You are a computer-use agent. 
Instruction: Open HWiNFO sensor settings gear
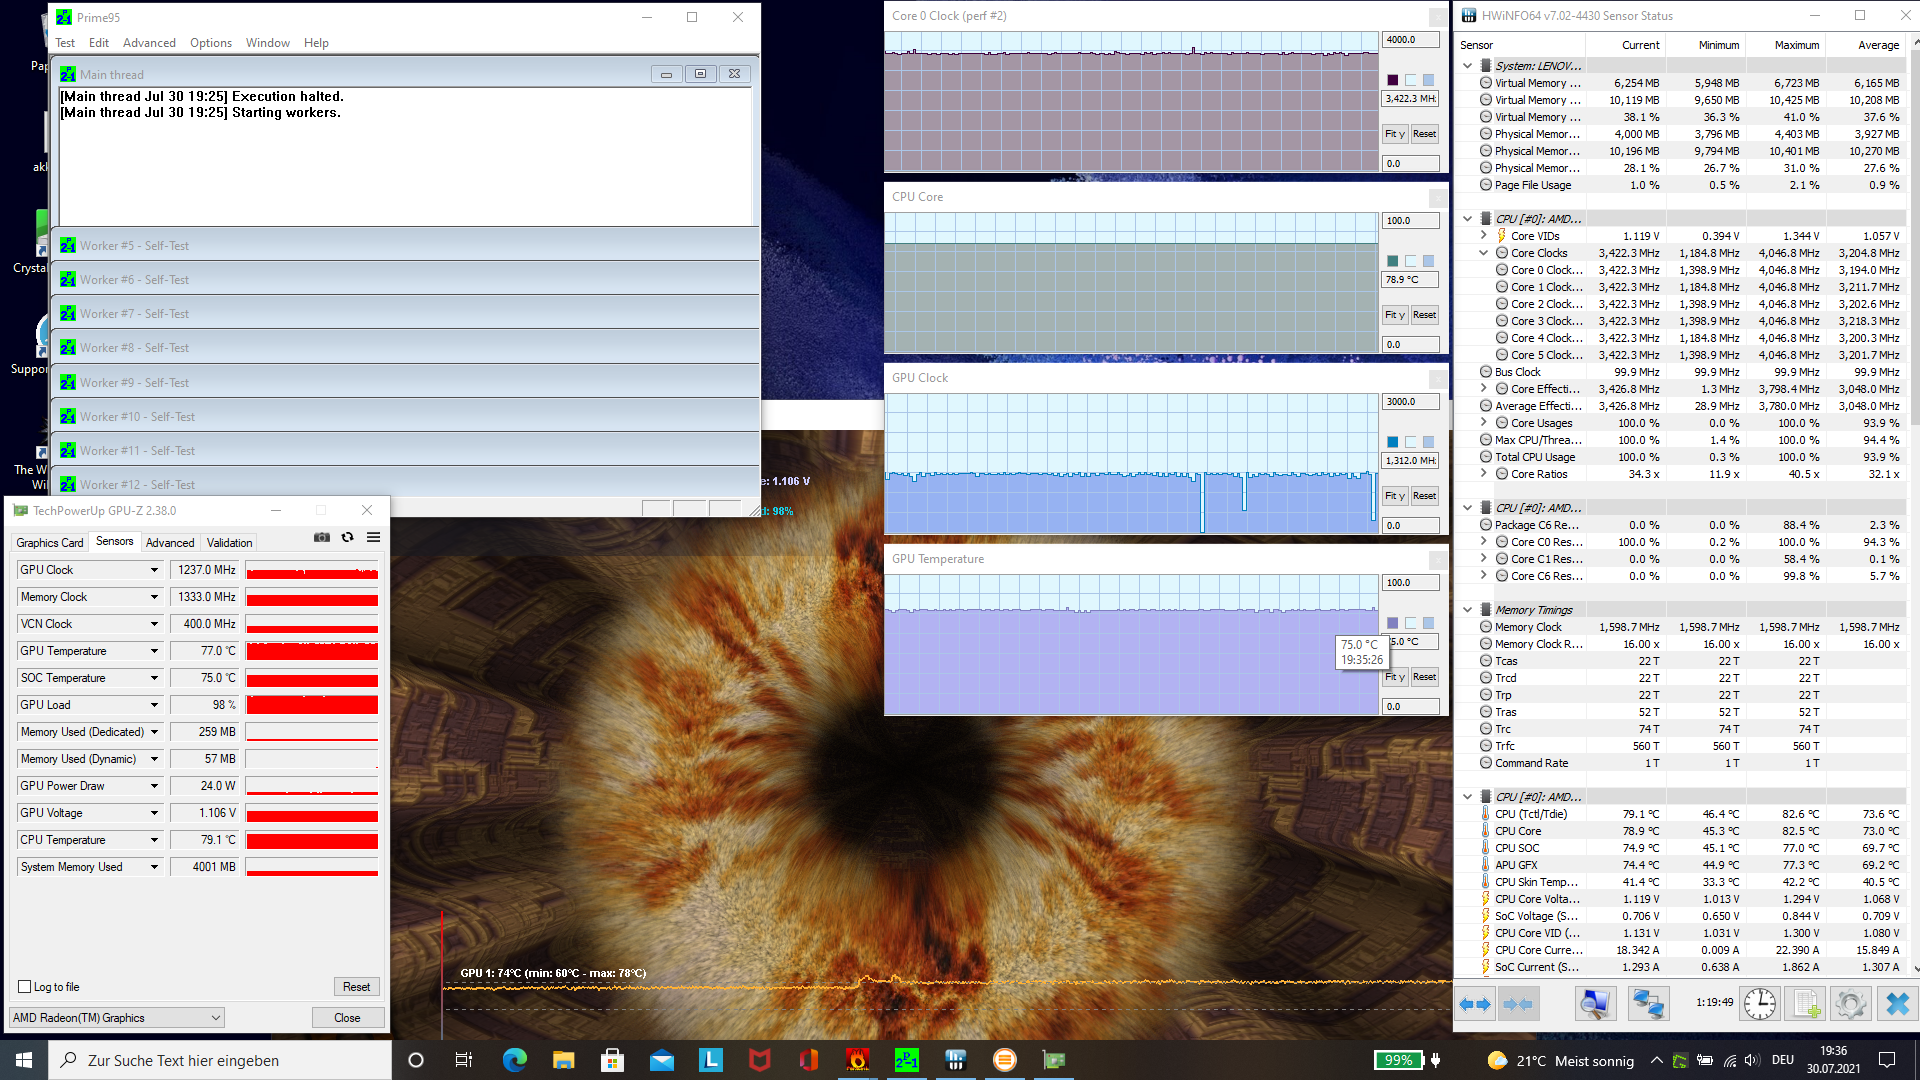(x=1850, y=1003)
